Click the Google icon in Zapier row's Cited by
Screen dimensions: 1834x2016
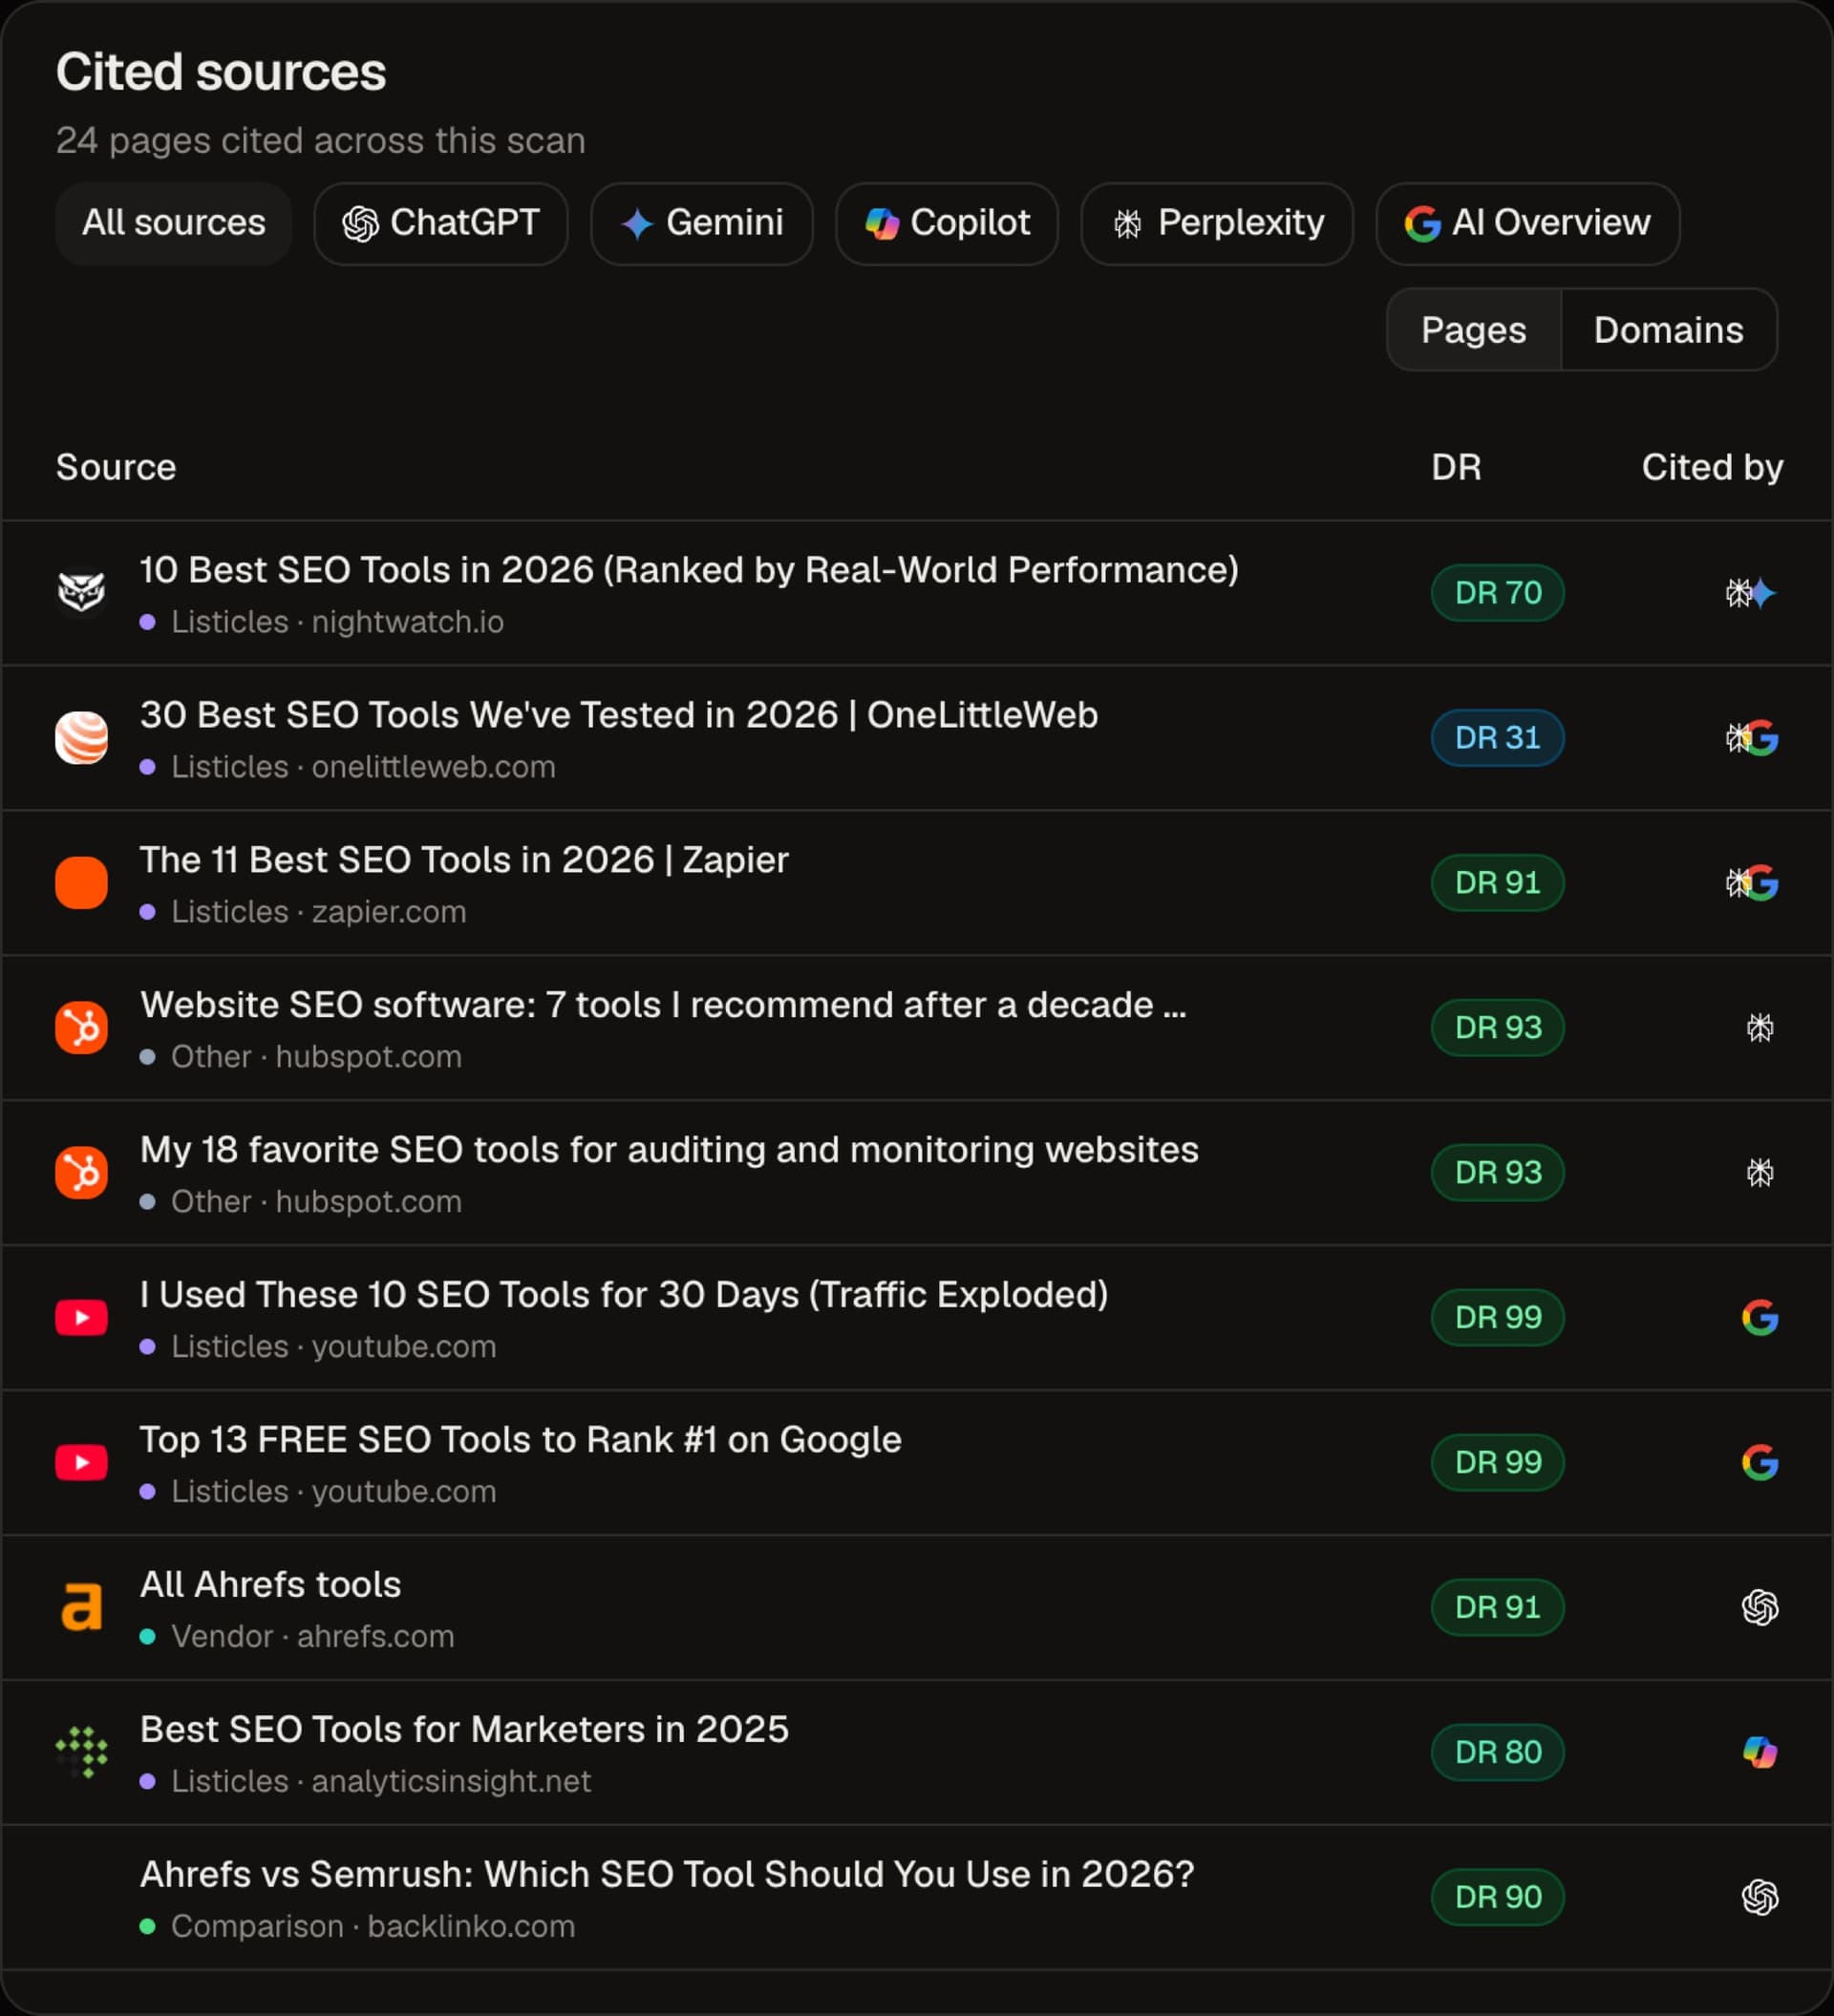[1762, 883]
